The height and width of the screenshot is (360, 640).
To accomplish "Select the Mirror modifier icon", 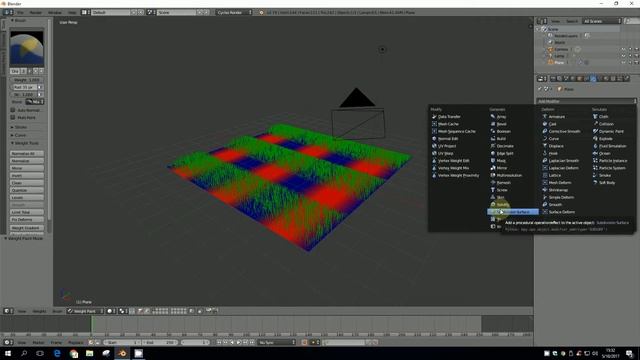I will tap(493, 168).
